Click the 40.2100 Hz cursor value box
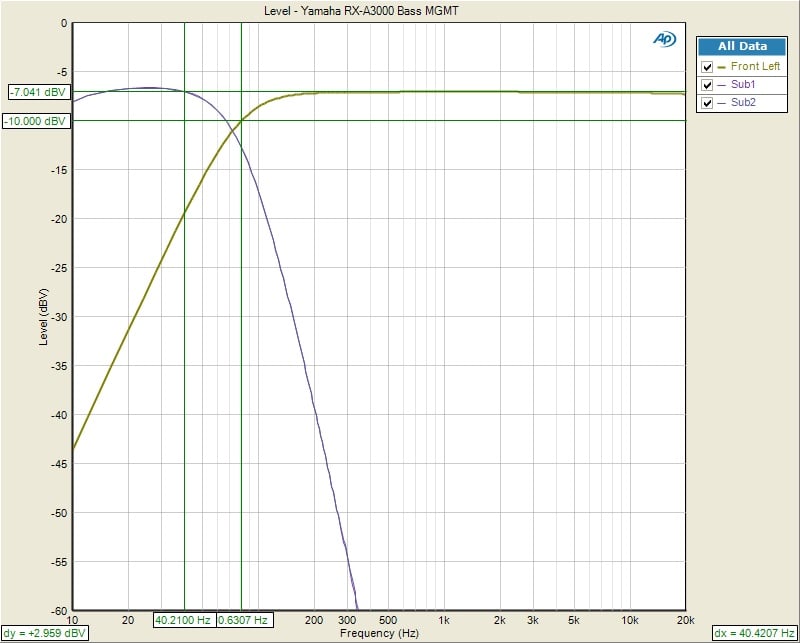 pyautogui.click(x=183, y=620)
